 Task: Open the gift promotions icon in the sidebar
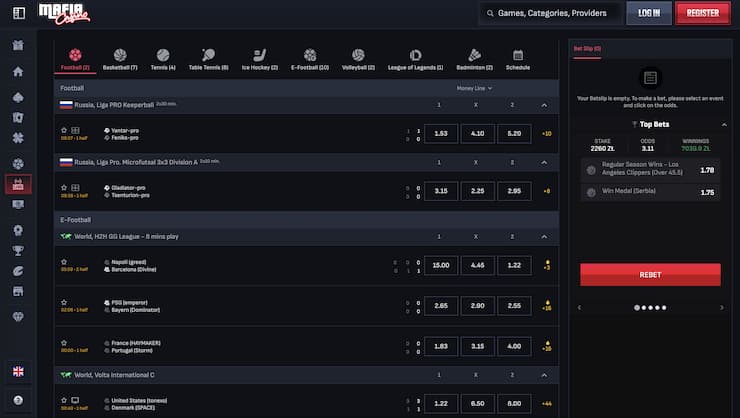point(18,45)
